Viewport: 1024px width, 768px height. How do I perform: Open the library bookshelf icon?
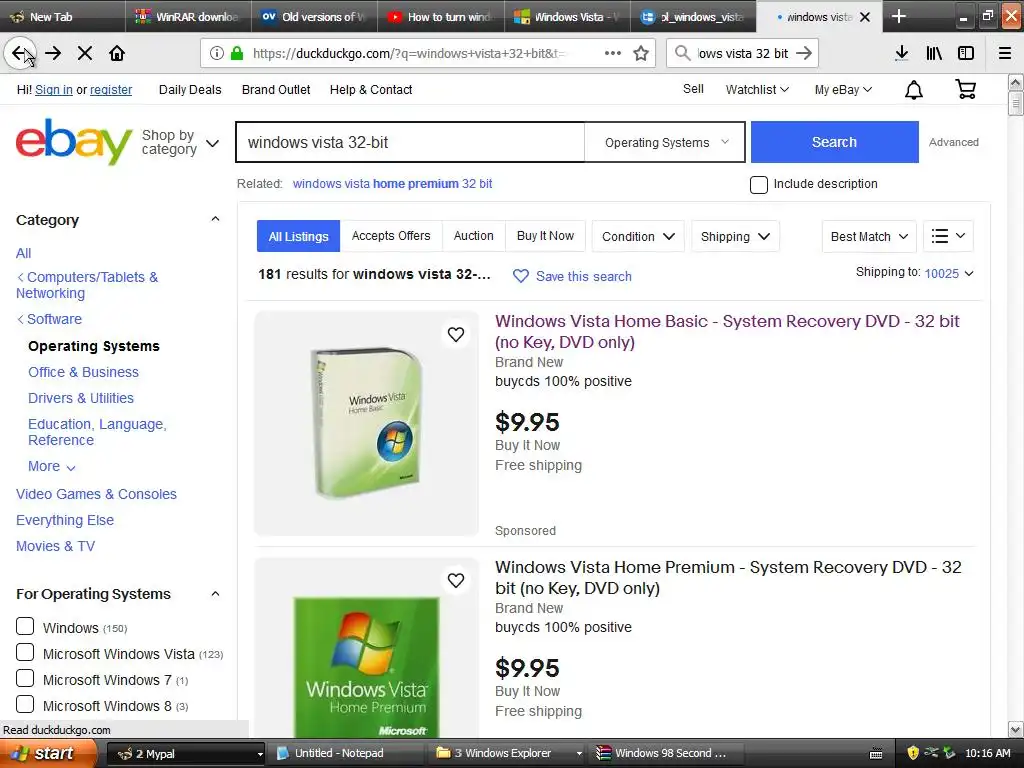coord(934,54)
